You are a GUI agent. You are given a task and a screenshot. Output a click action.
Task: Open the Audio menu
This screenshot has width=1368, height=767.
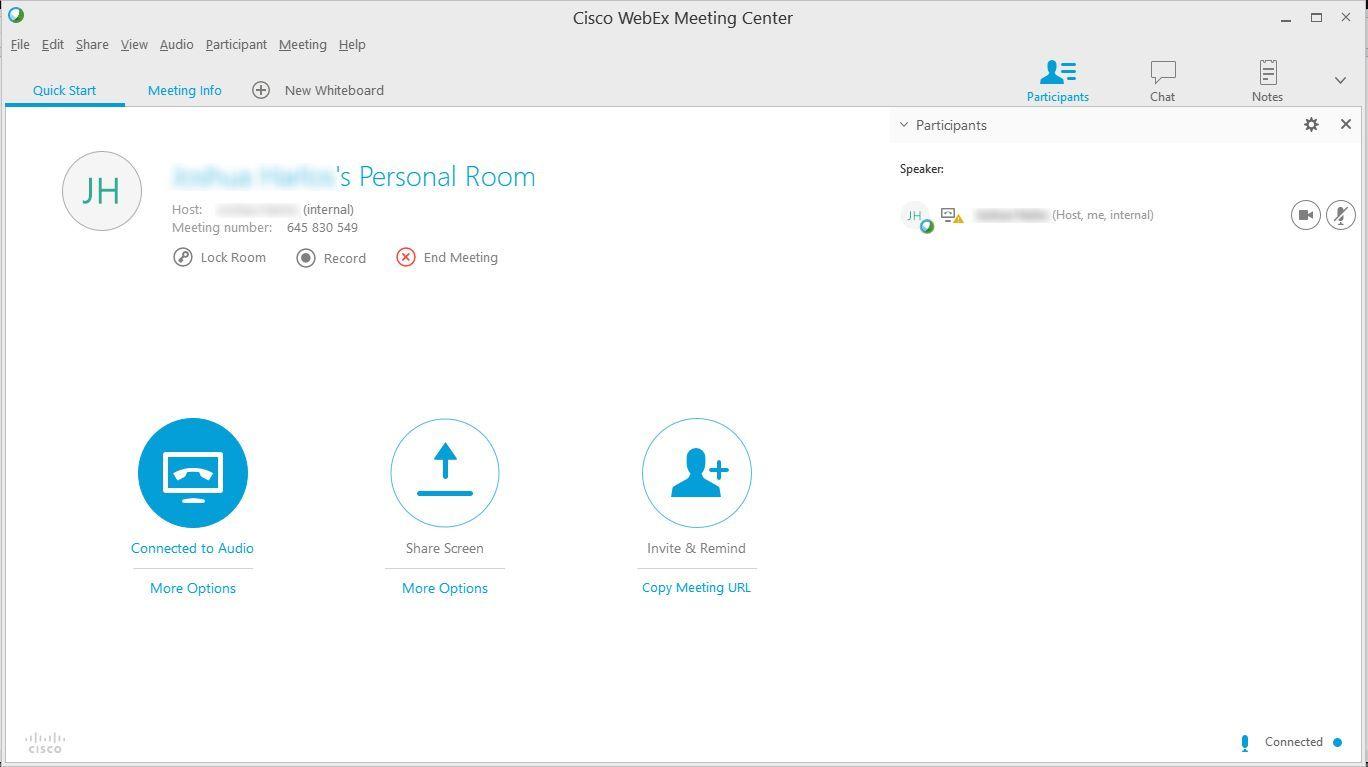point(176,45)
